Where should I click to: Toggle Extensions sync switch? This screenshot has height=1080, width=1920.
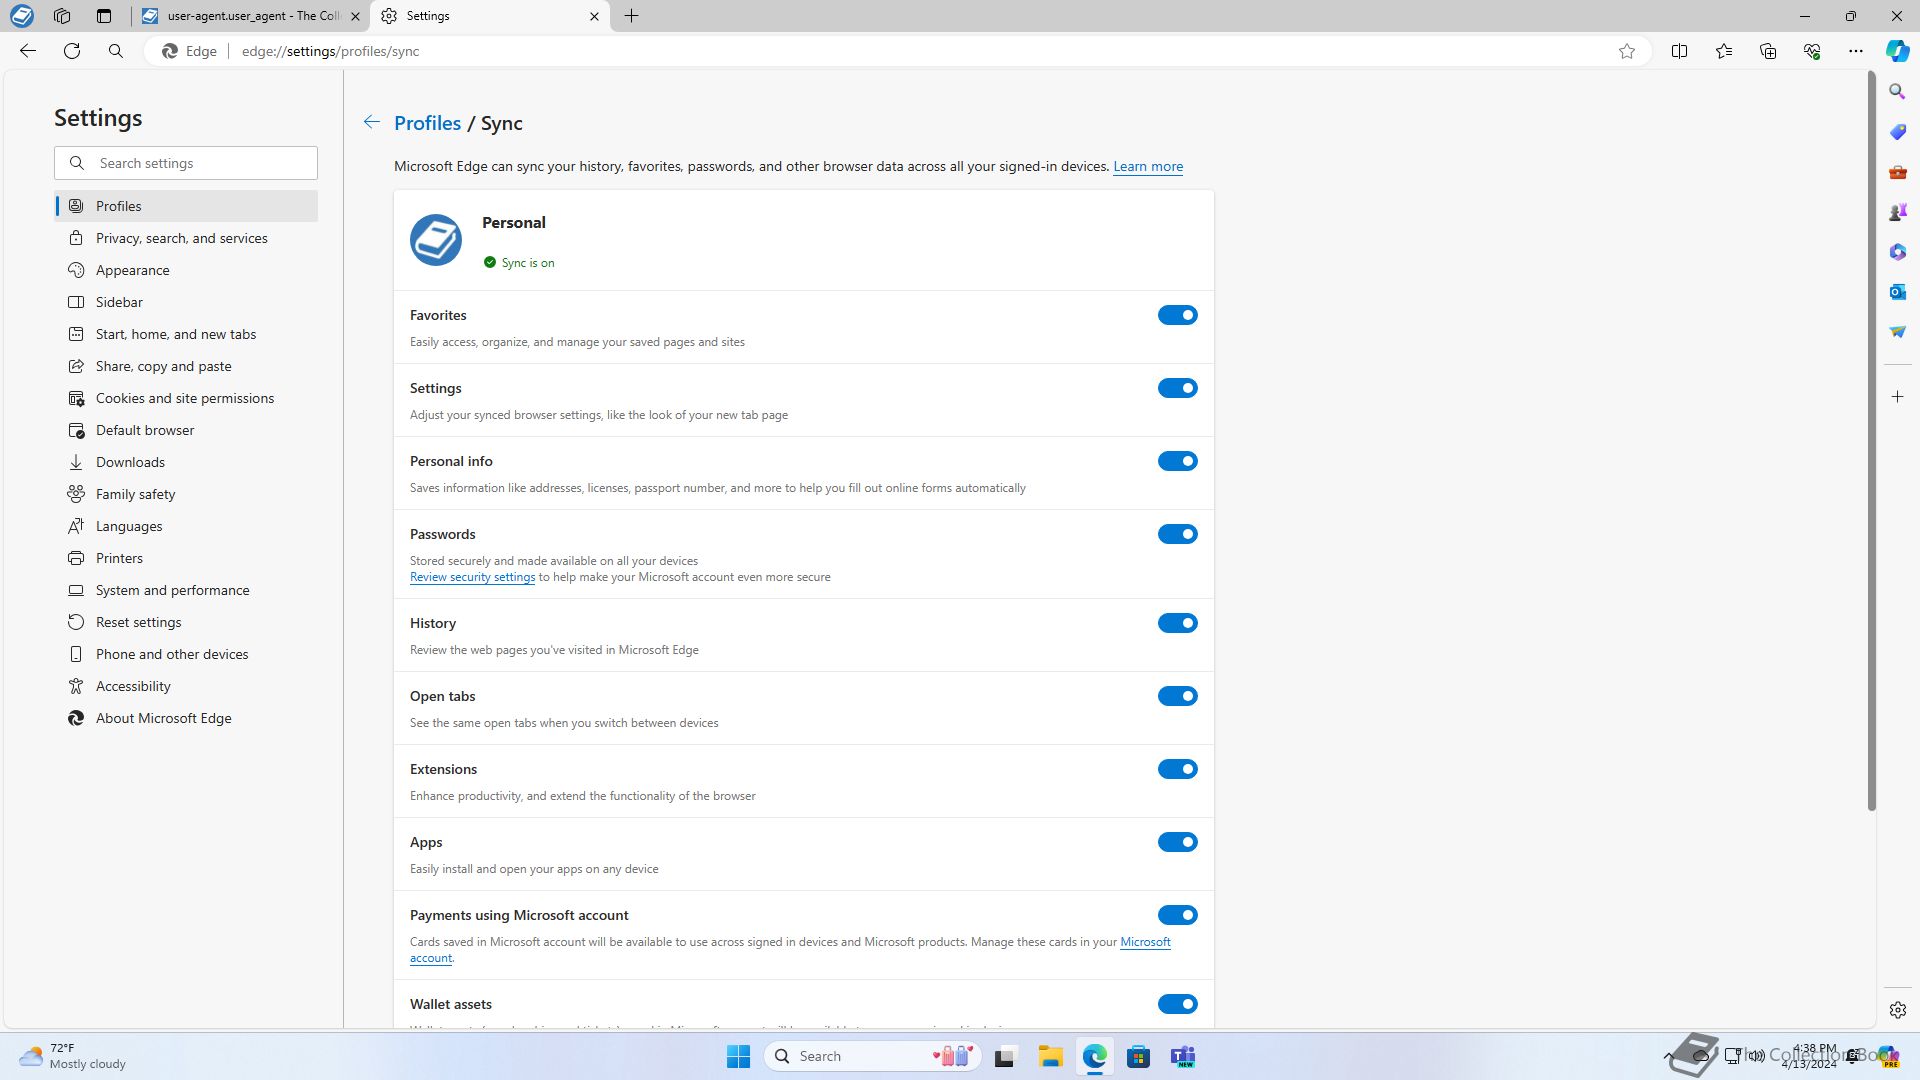1177,769
